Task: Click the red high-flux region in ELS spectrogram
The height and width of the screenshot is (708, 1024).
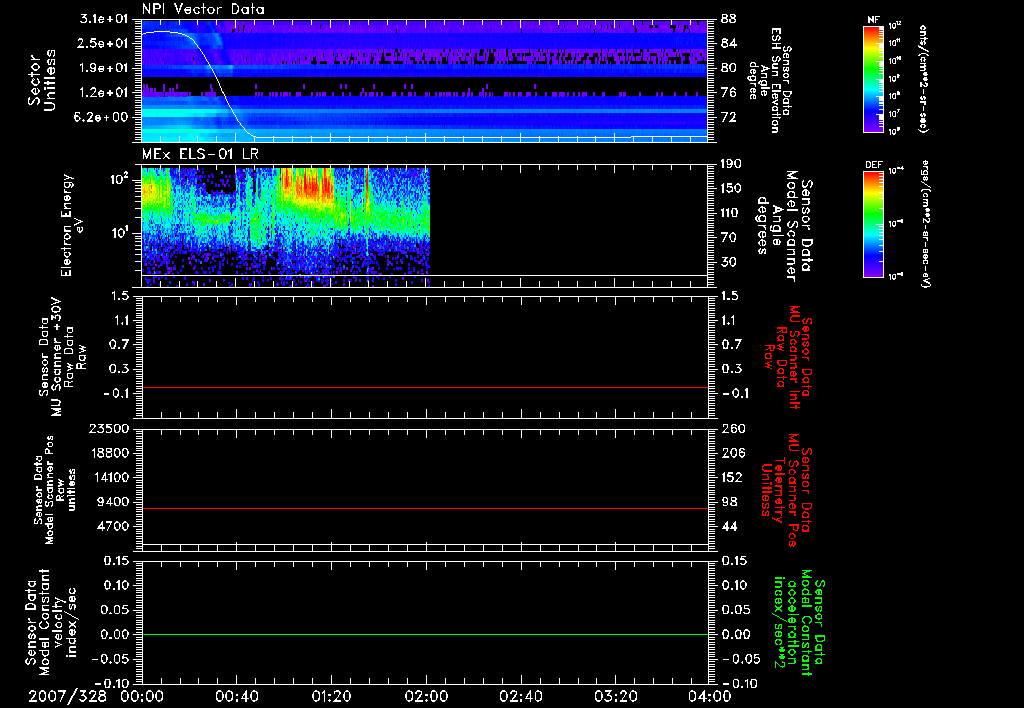Action: pos(307,185)
